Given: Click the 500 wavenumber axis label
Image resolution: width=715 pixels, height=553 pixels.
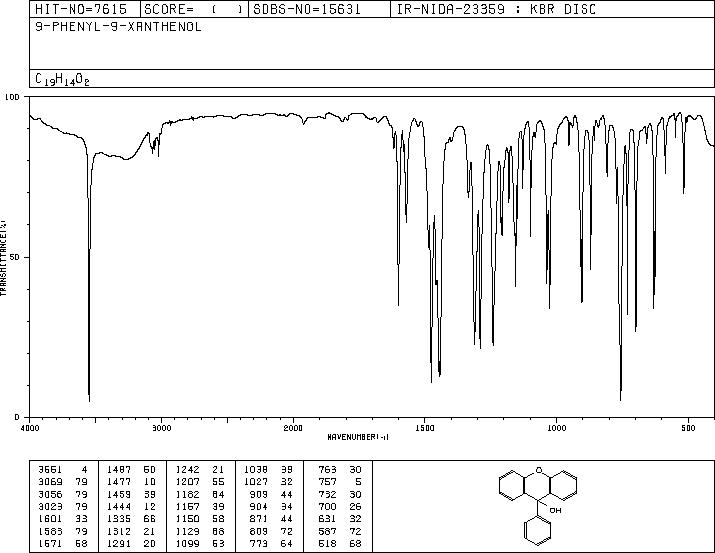Looking at the screenshot, I should (x=688, y=428).
